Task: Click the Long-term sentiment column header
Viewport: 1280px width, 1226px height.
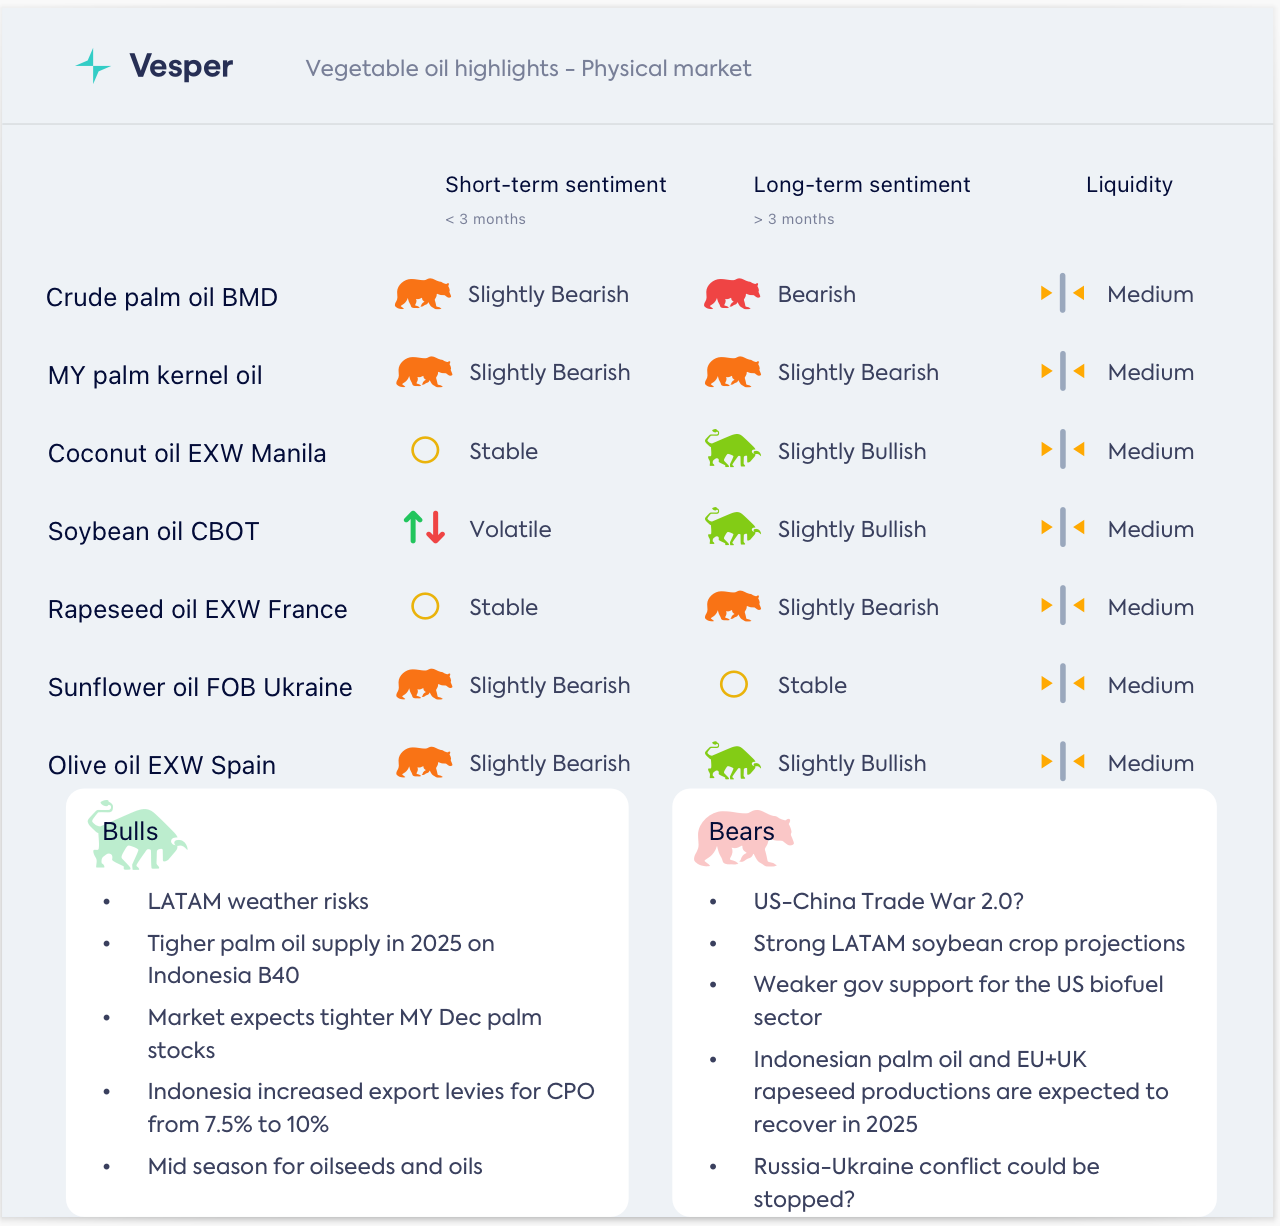Action: click(862, 185)
